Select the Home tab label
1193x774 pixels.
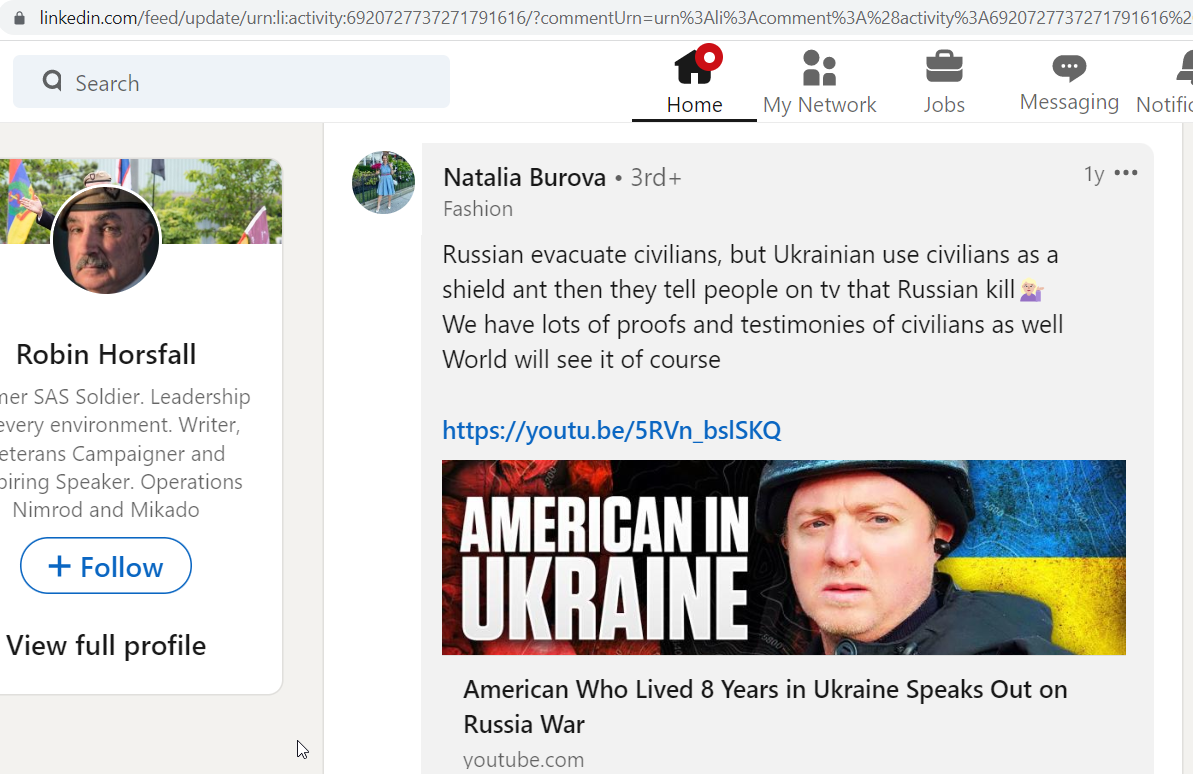click(694, 104)
